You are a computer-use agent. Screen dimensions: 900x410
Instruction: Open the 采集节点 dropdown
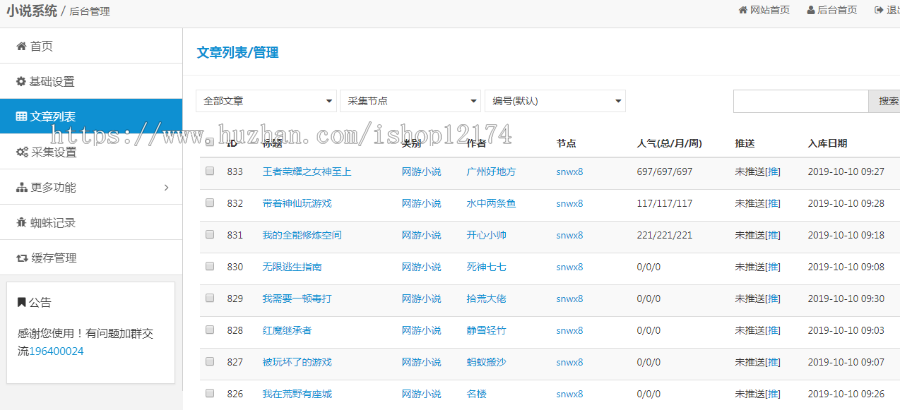click(x=410, y=100)
